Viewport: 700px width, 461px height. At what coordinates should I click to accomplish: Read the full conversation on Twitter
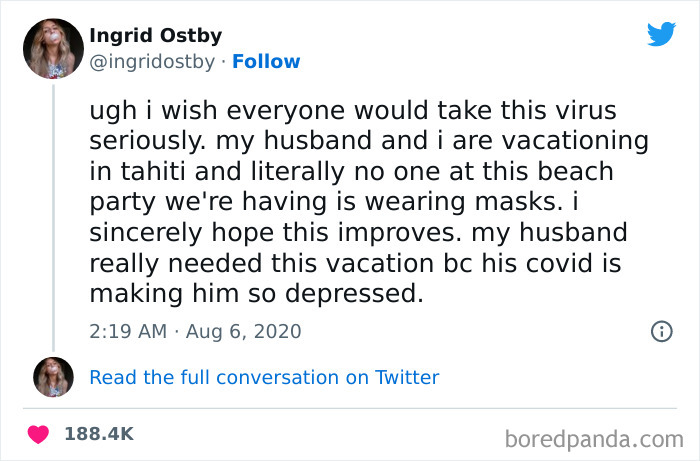tap(264, 377)
